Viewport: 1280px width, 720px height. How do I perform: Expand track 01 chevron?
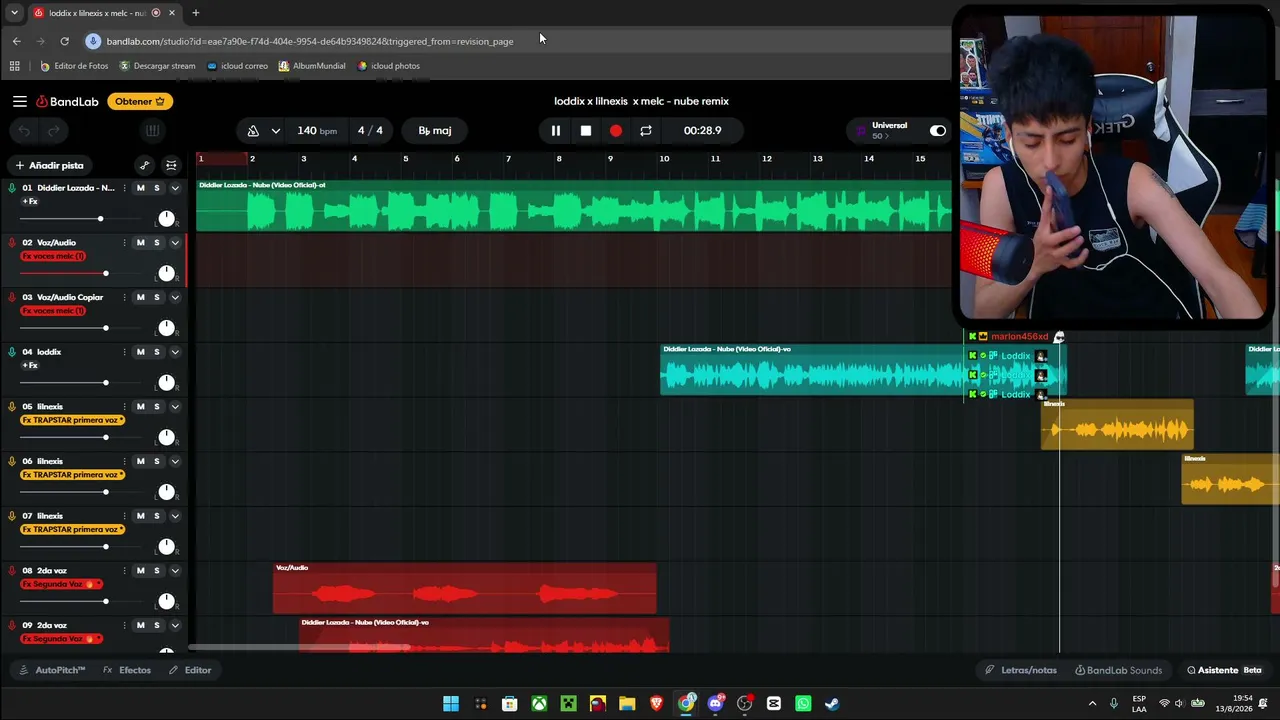pyautogui.click(x=175, y=188)
